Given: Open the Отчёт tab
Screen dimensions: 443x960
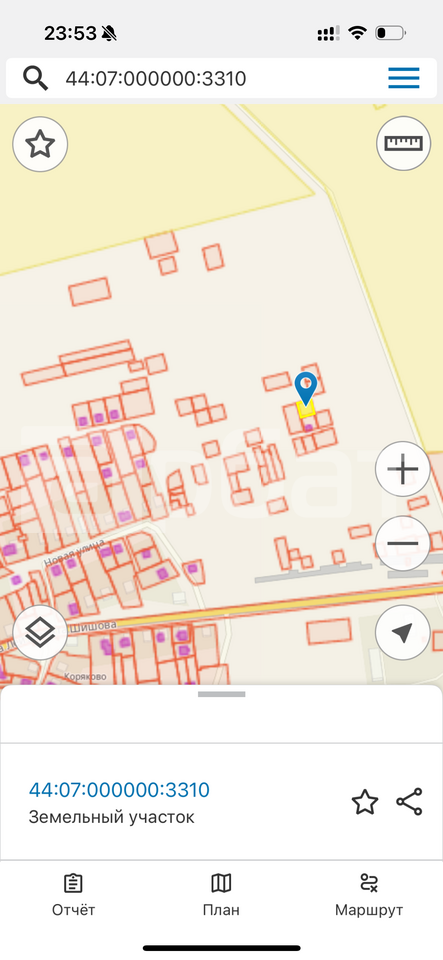Looking at the screenshot, I should tap(73, 896).
